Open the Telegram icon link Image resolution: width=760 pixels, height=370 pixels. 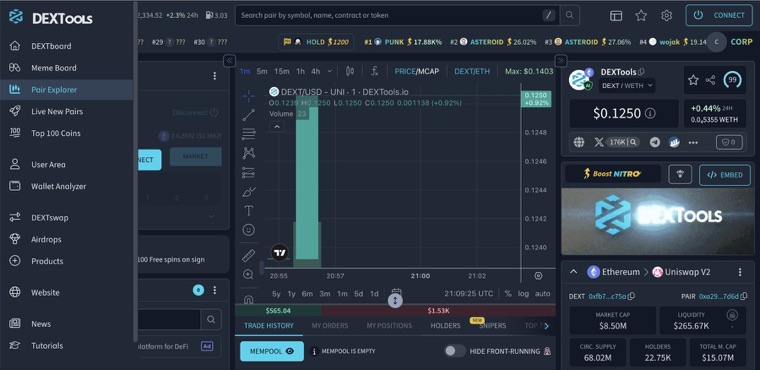click(655, 142)
